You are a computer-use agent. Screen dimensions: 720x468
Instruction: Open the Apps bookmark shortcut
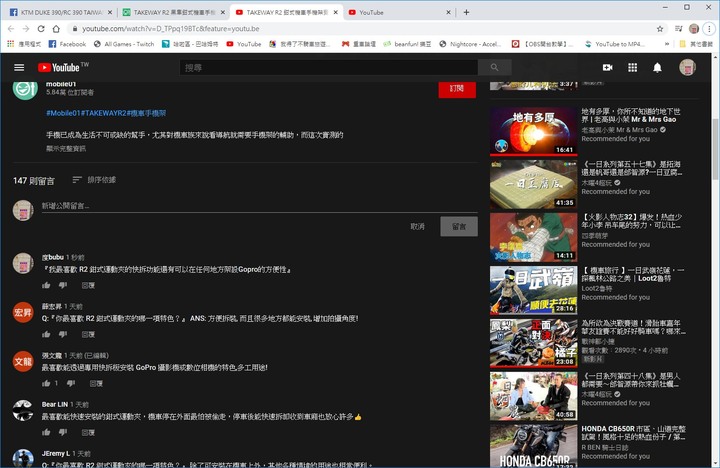24,44
